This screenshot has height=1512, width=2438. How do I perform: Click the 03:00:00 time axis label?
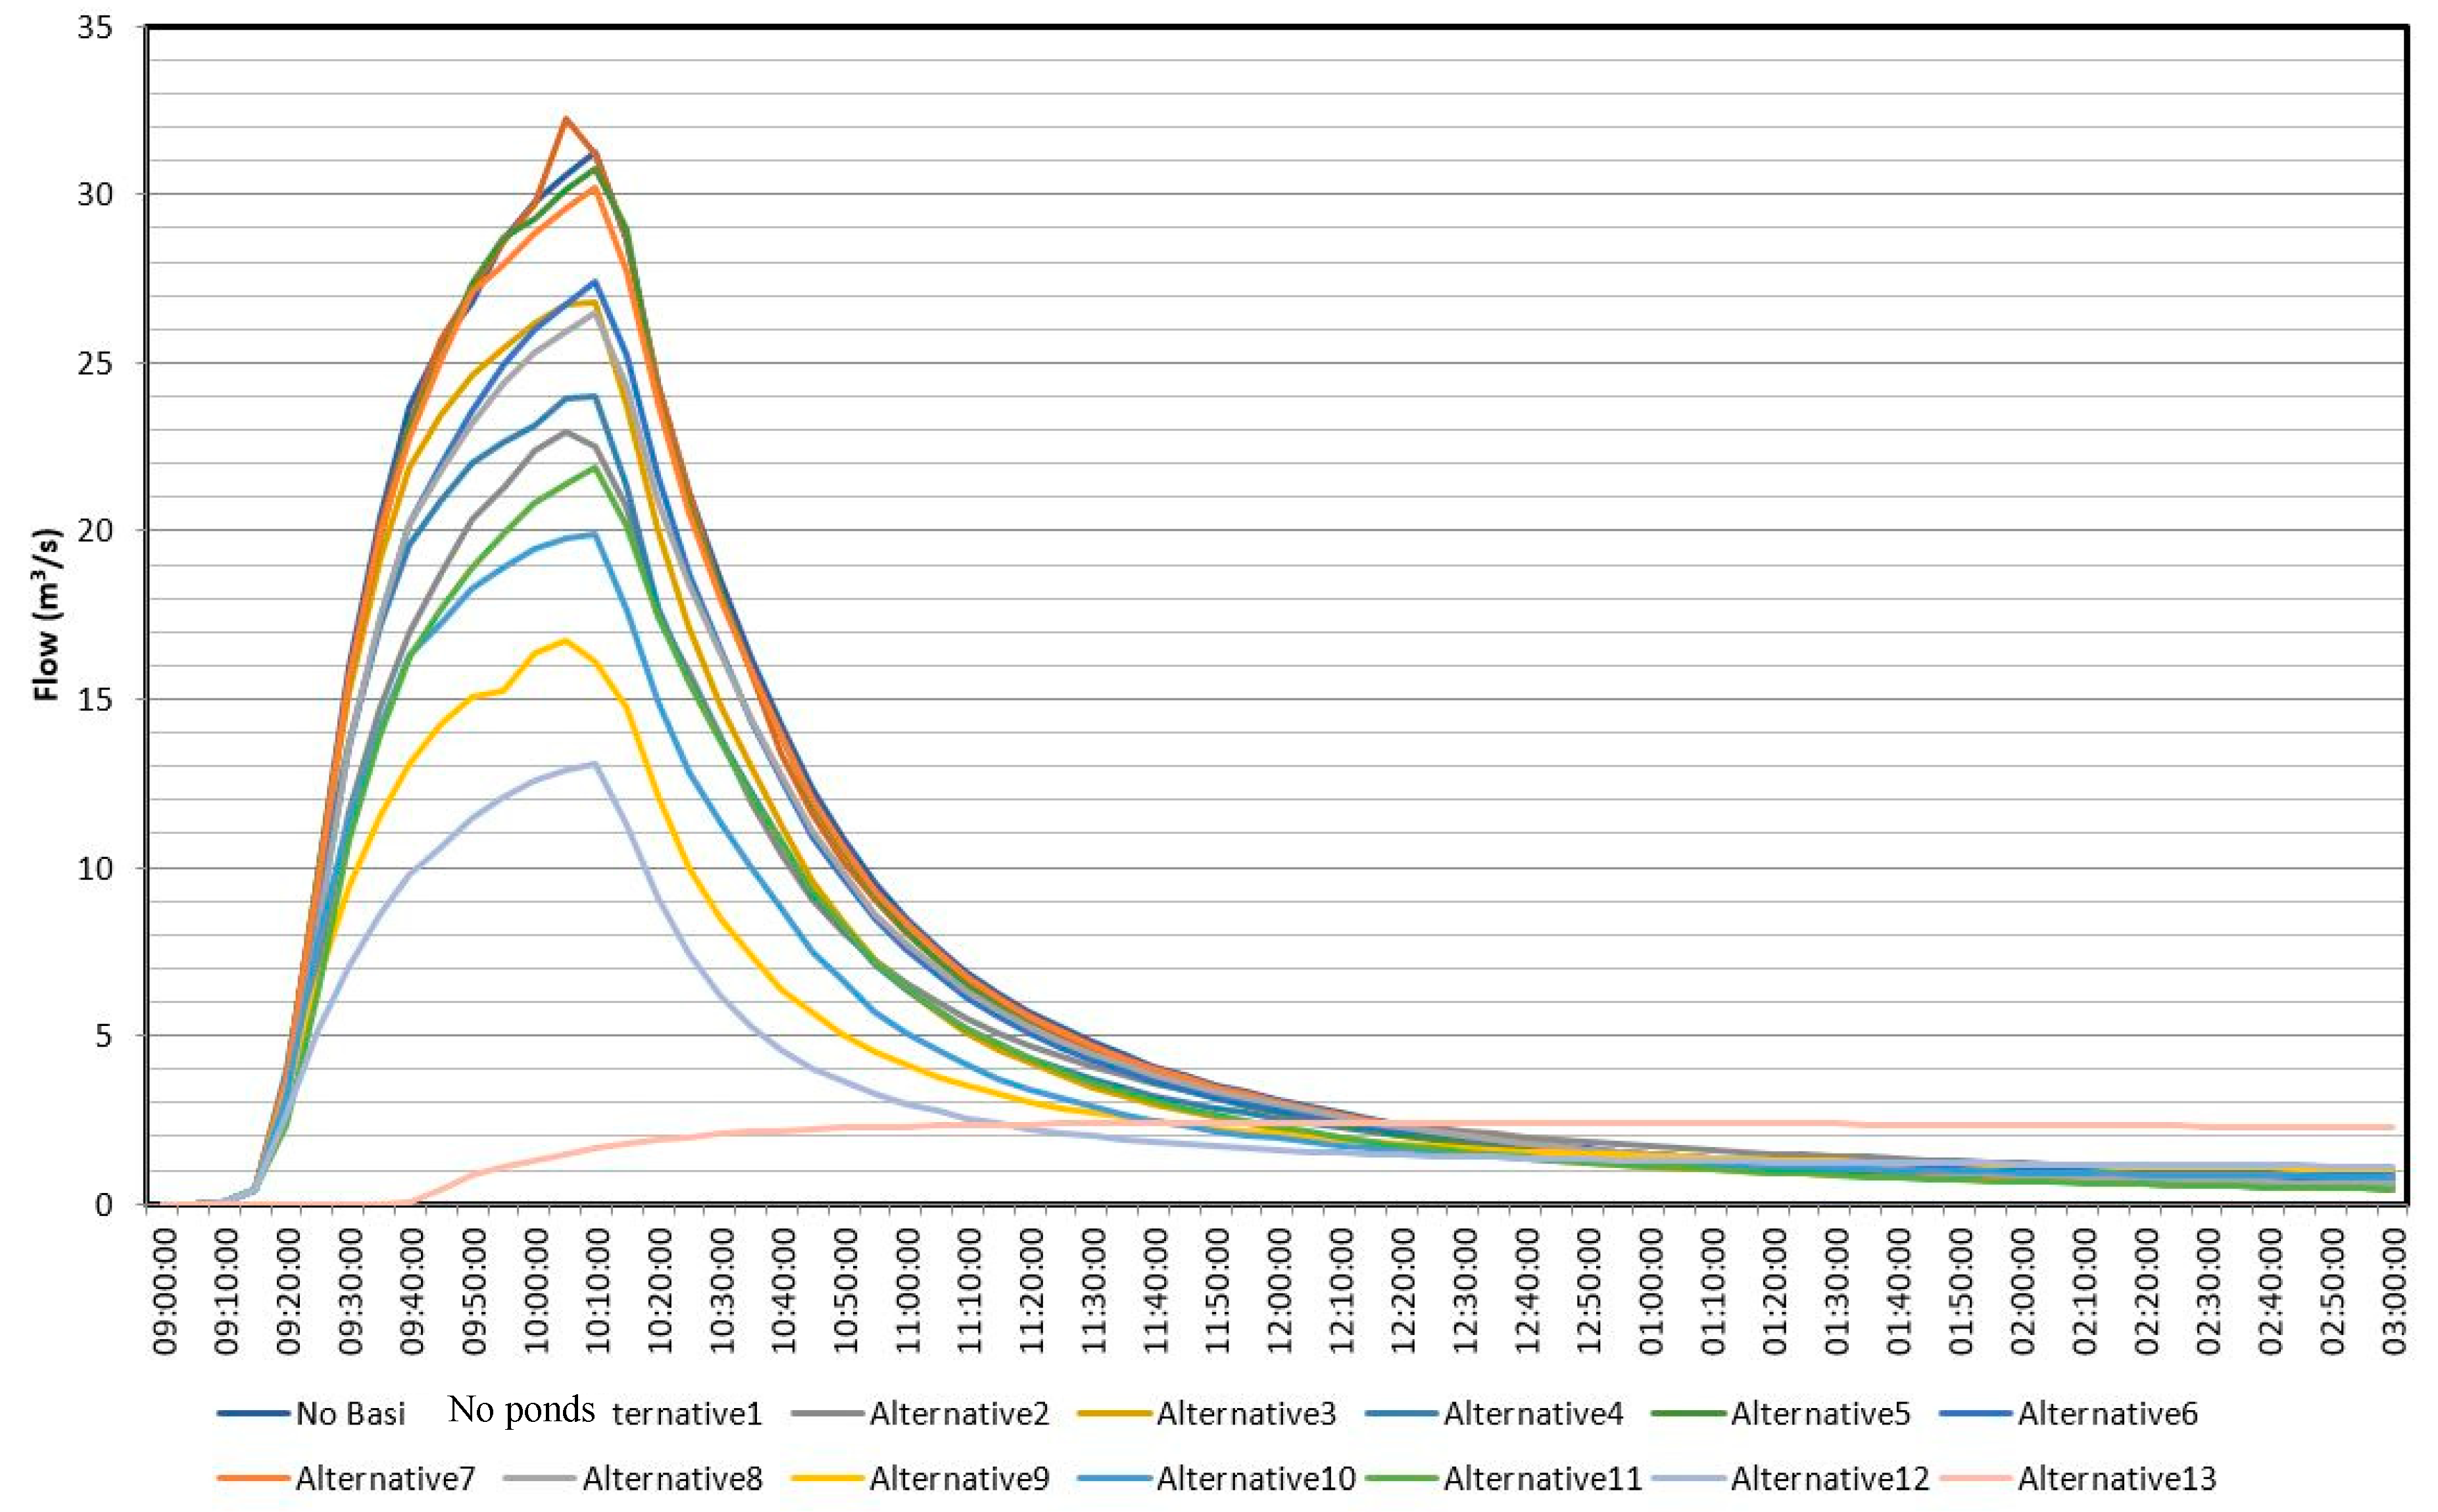click(2394, 1291)
